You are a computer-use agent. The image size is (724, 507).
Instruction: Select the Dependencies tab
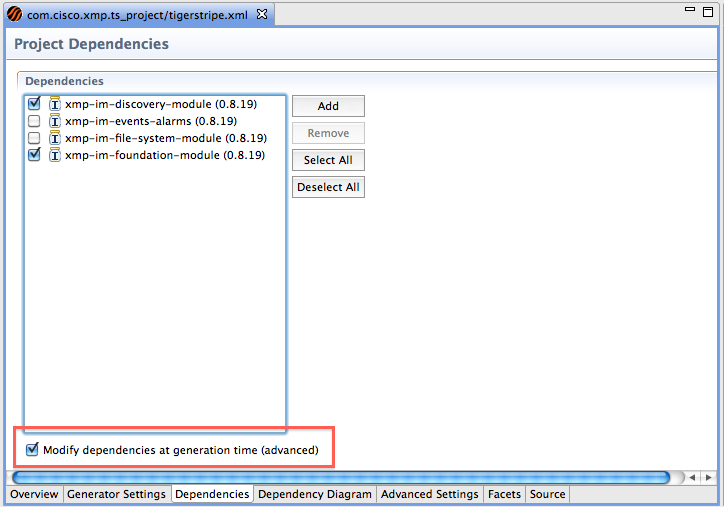pyautogui.click(x=212, y=494)
